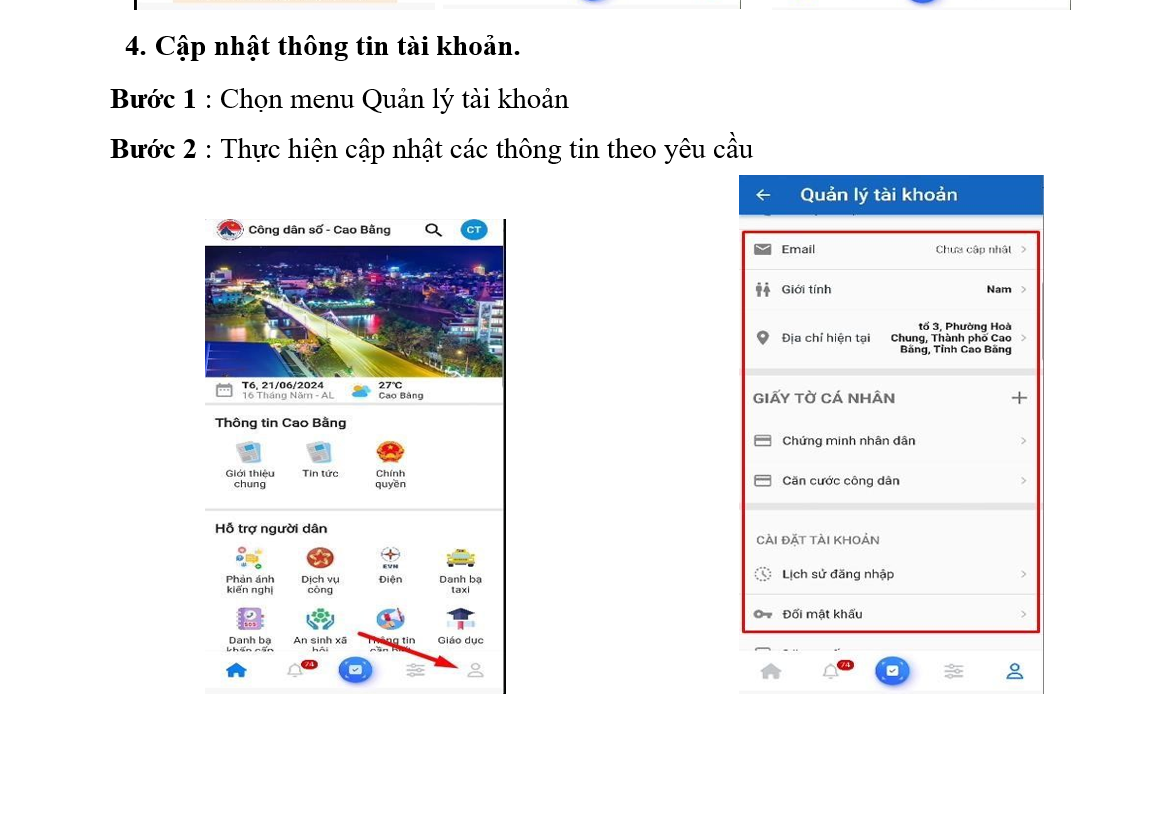Open the Chính quyền emblem icon
Viewport: 1162px width, 817px height.
point(390,452)
